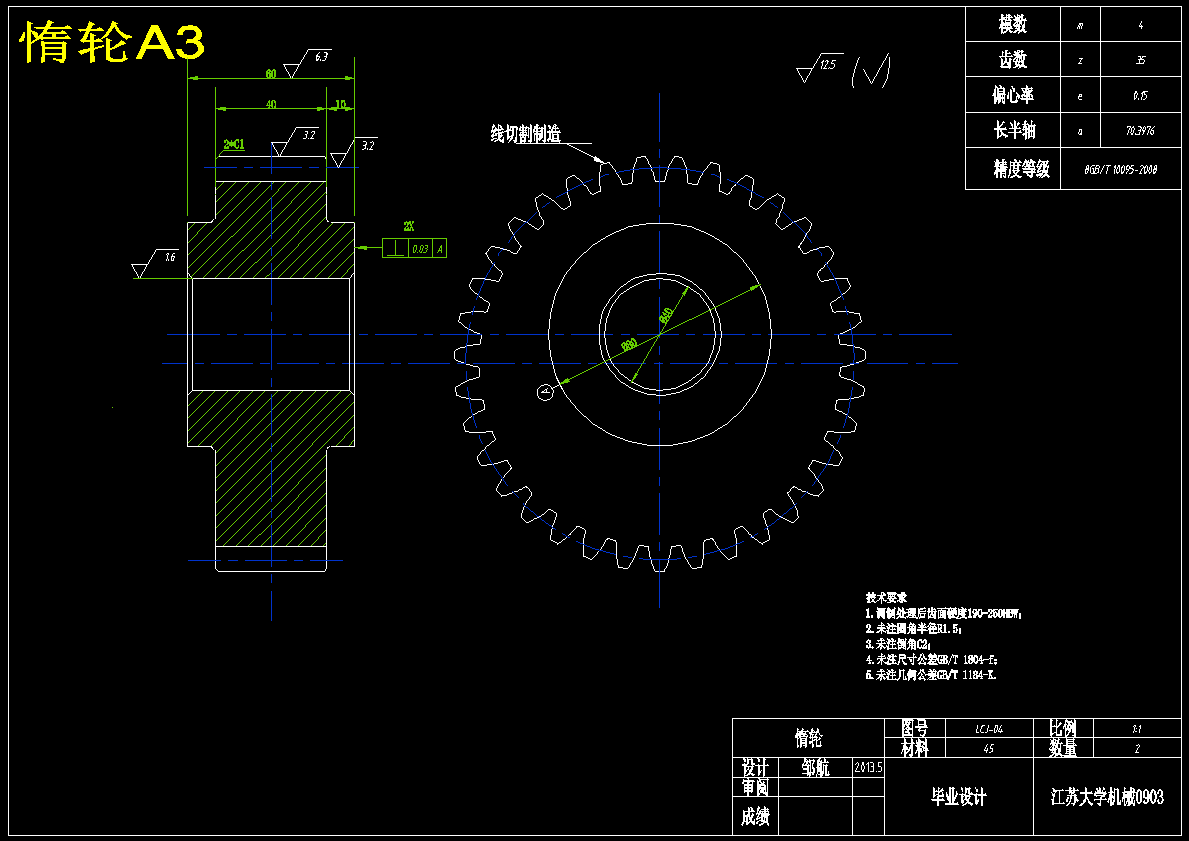Select '8GB/T 10095-2008' accuracy grade
This screenshot has height=841, width=1189.
click(x=1121, y=170)
